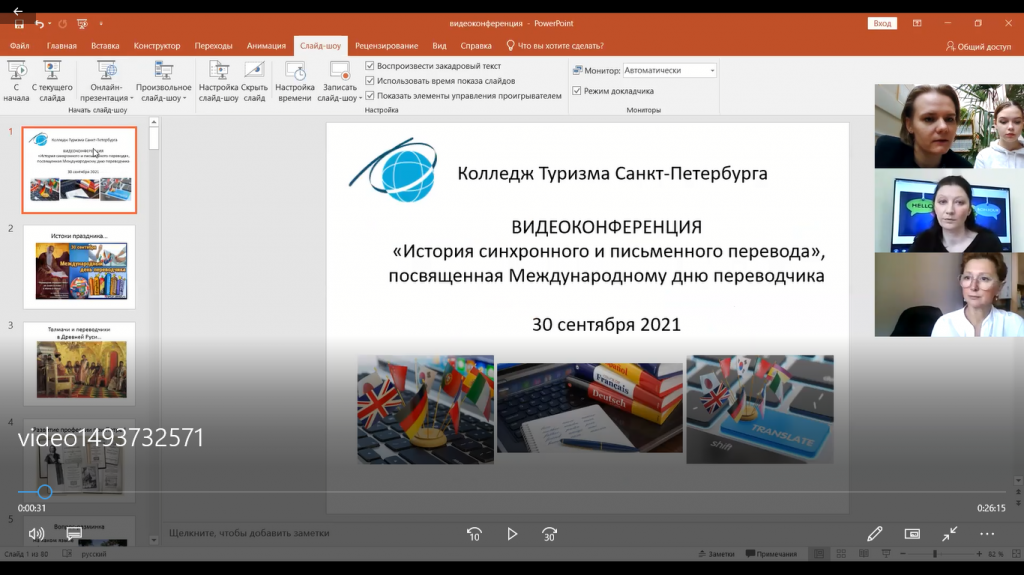Toggle 'Показать элементы управления проигрывателем' checkbox

(x=370, y=95)
